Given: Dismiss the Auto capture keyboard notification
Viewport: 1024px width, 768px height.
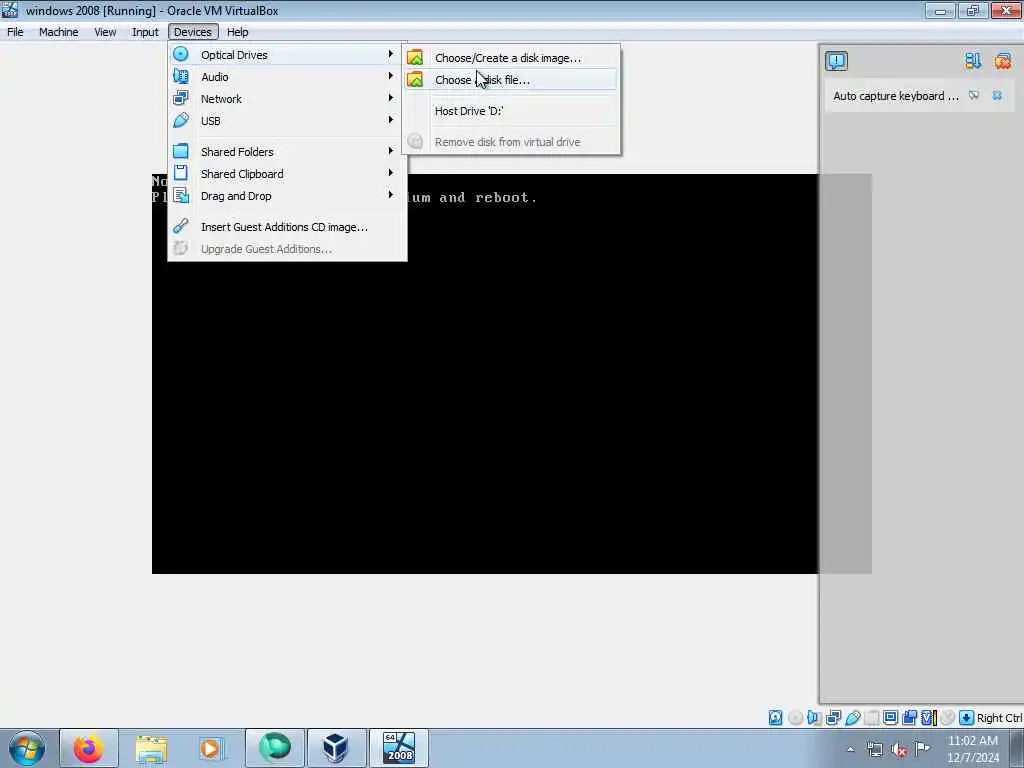Looking at the screenshot, I should pos(997,95).
